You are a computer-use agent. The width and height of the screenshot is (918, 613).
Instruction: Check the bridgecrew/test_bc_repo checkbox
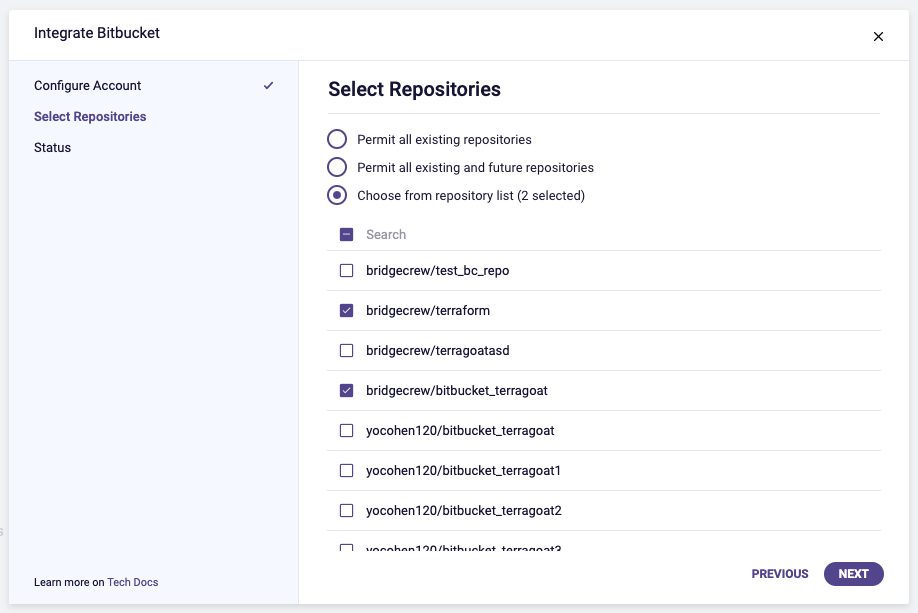pos(347,270)
